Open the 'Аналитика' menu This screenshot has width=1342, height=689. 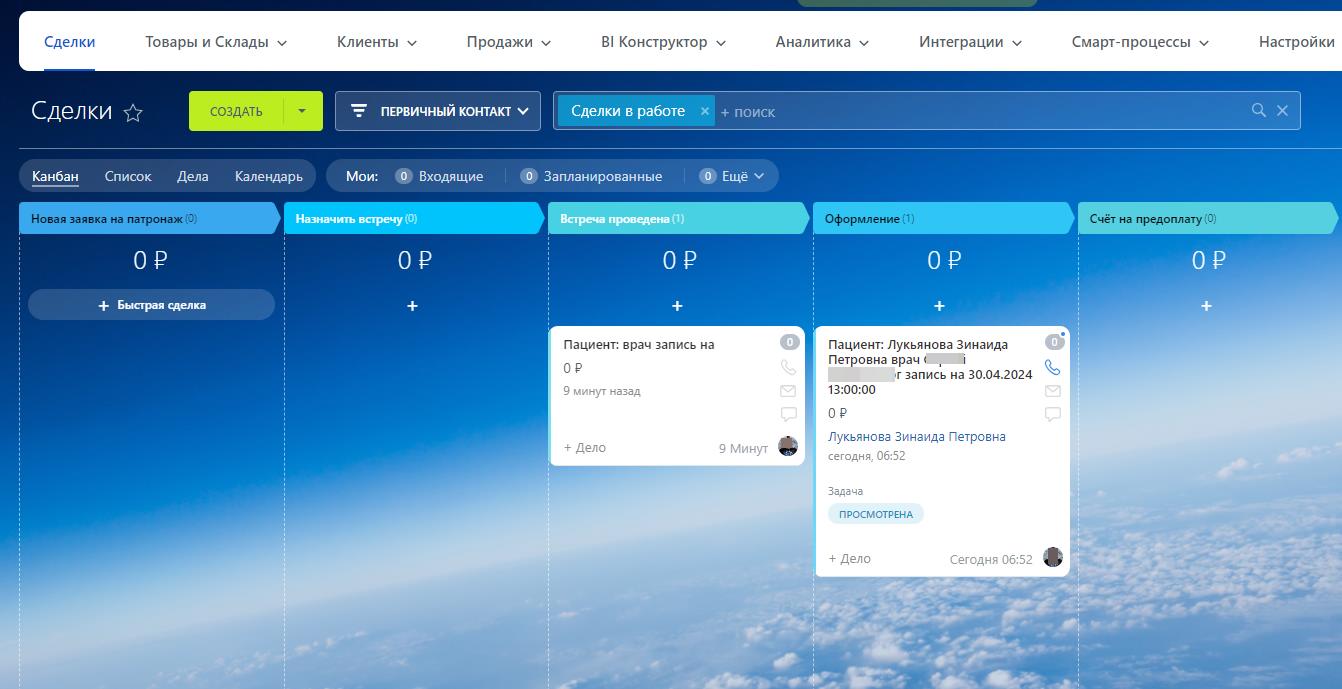(822, 42)
